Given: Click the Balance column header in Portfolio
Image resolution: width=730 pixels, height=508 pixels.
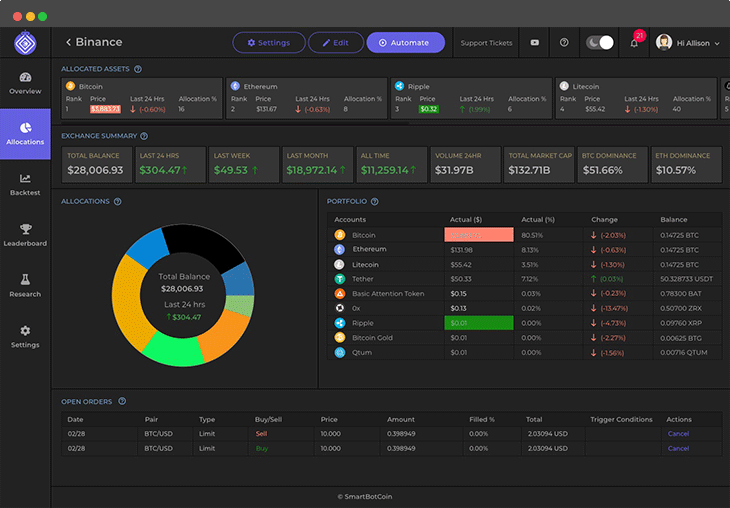Looking at the screenshot, I should [x=673, y=219].
